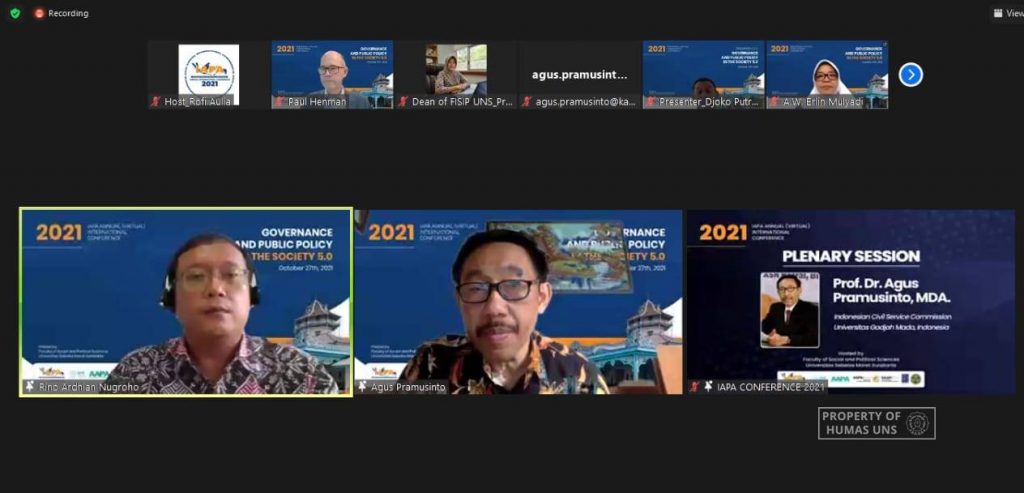The width and height of the screenshot is (1024, 493).
Task: Click muted mic icon beside agus.pramusinto@ka
Action: point(528,101)
